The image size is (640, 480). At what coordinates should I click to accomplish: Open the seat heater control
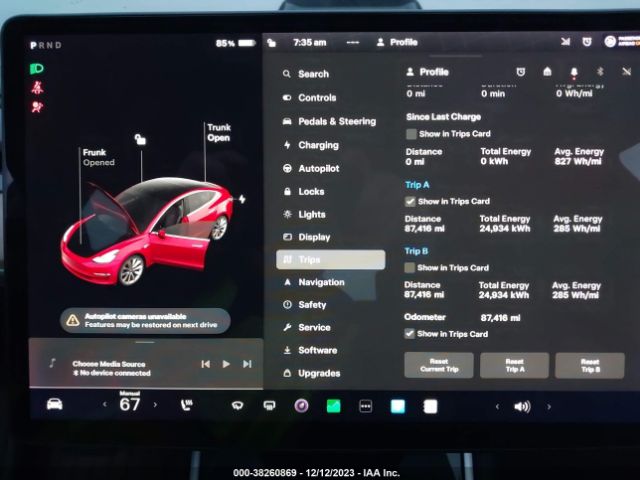pyautogui.click(x=186, y=406)
